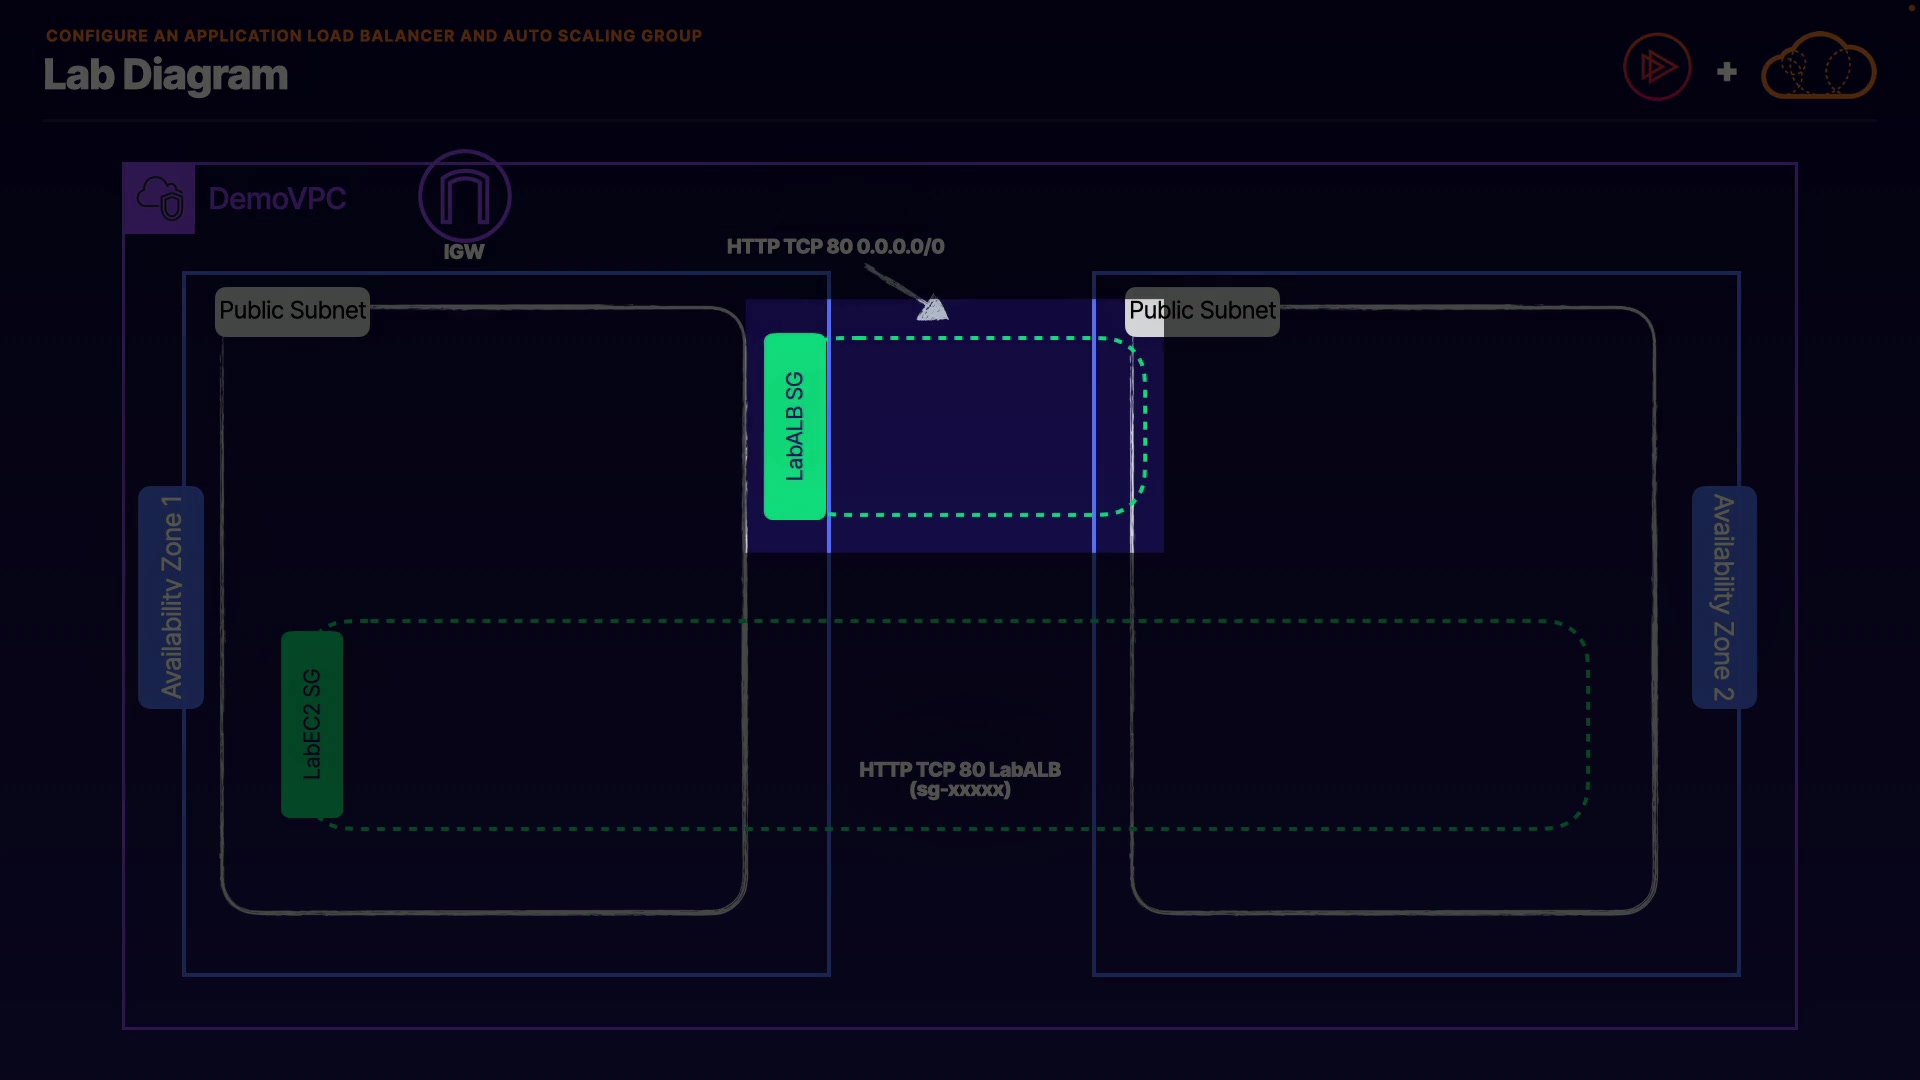
Task: Click the orange cloud guru logo
Action: [x=1818, y=68]
